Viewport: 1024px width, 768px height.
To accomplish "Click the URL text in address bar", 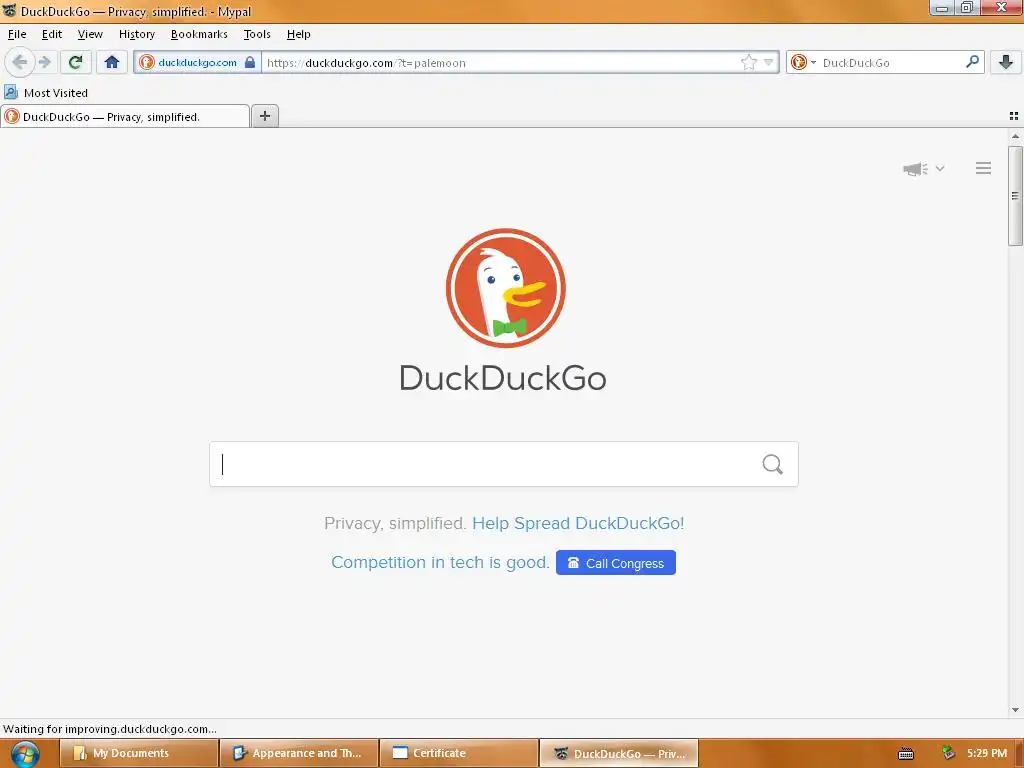I will (x=366, y=63).
